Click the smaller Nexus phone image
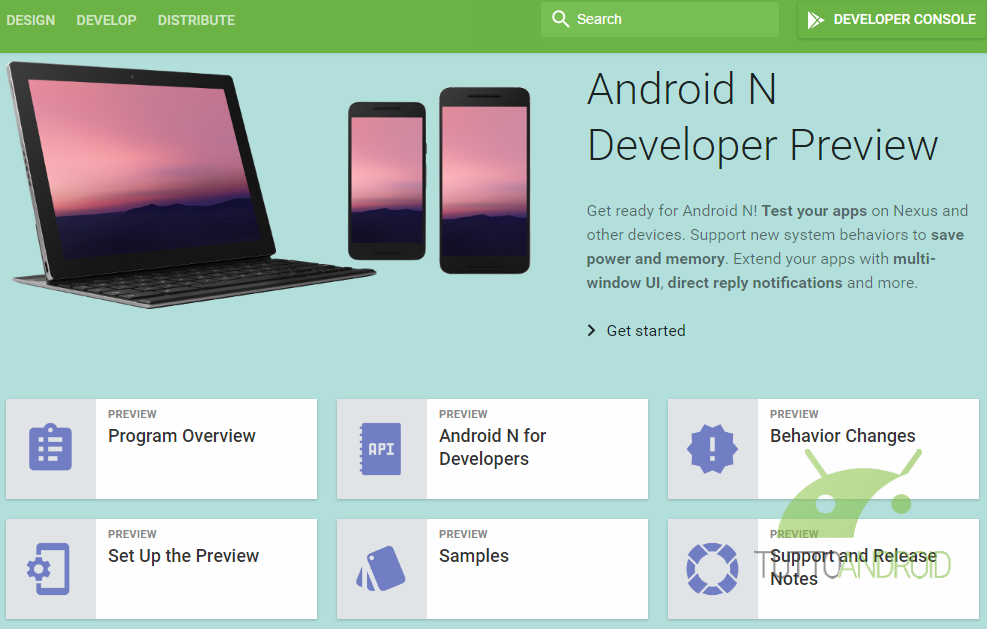The height and width of the screenshot is (629, 987). click(x=387, y=181)
